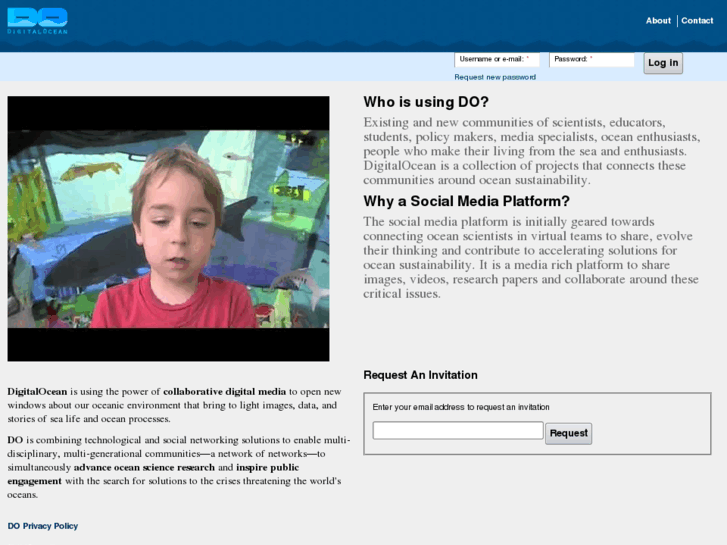Click the 'Why a Social Media Platform?' heading
Viewport: 727px width, 545px height.
466,201
